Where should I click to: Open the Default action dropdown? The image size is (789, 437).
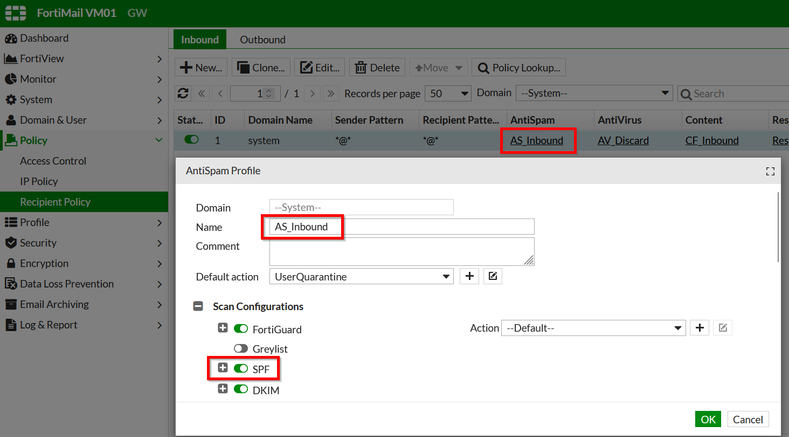pyautogui.click(x=362, y=276)
